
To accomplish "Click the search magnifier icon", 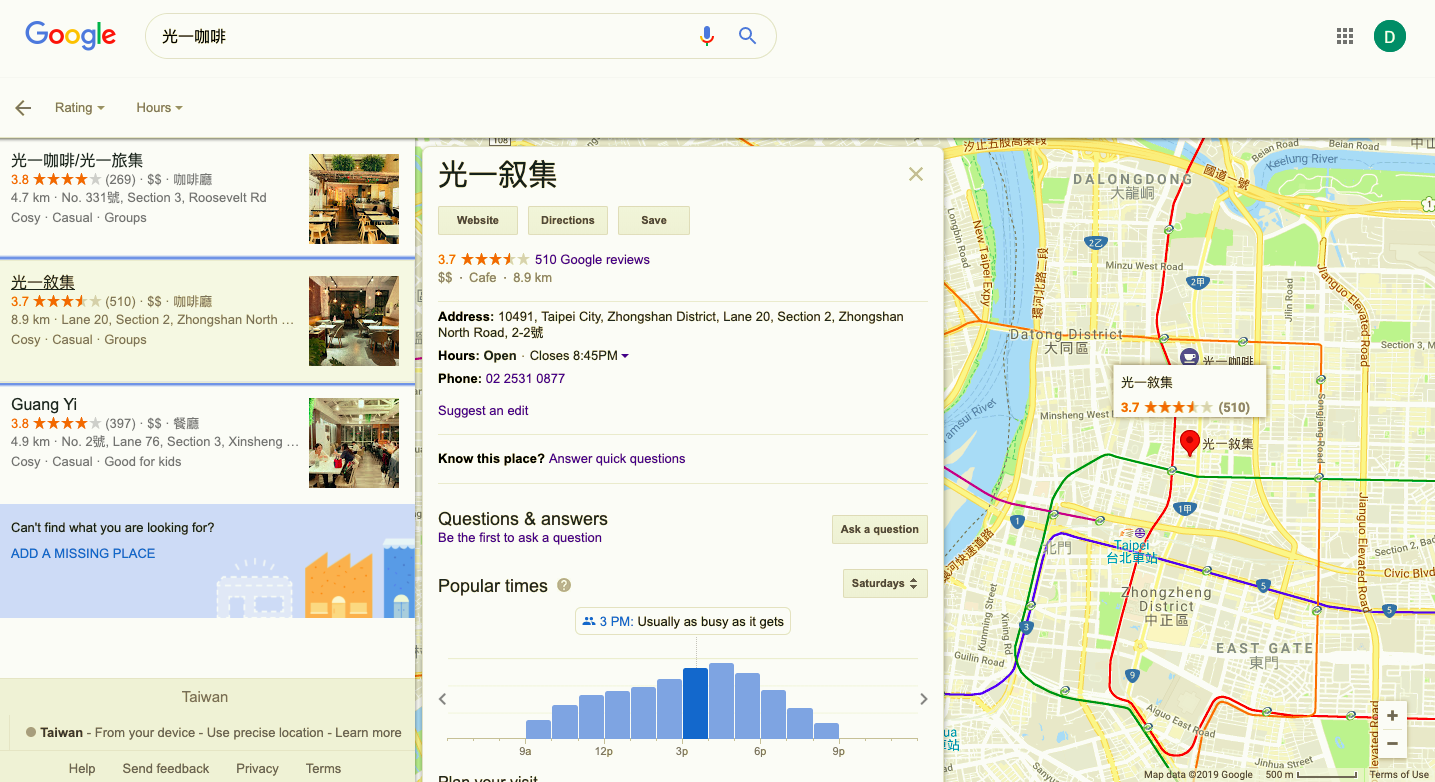I will tap(747, 36).
